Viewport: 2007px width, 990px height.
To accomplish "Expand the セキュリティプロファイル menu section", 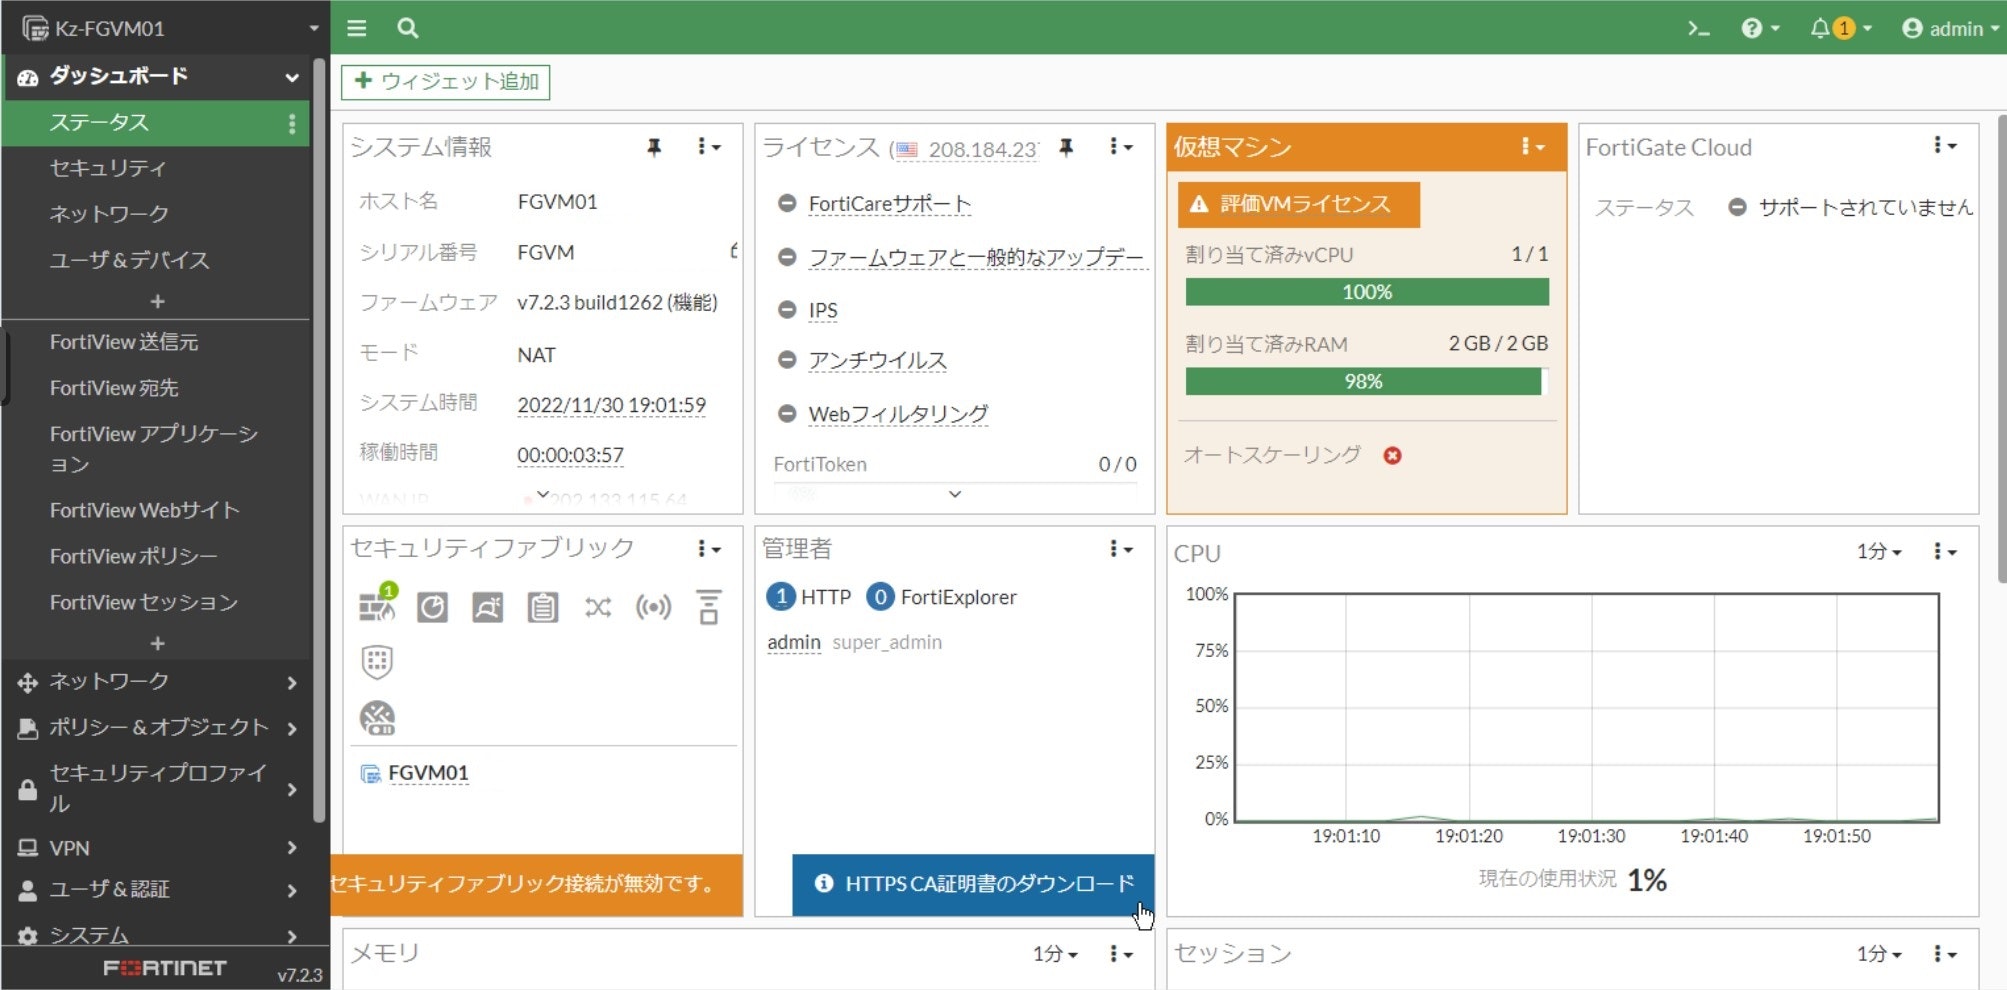I will click(x=156, y=788).
